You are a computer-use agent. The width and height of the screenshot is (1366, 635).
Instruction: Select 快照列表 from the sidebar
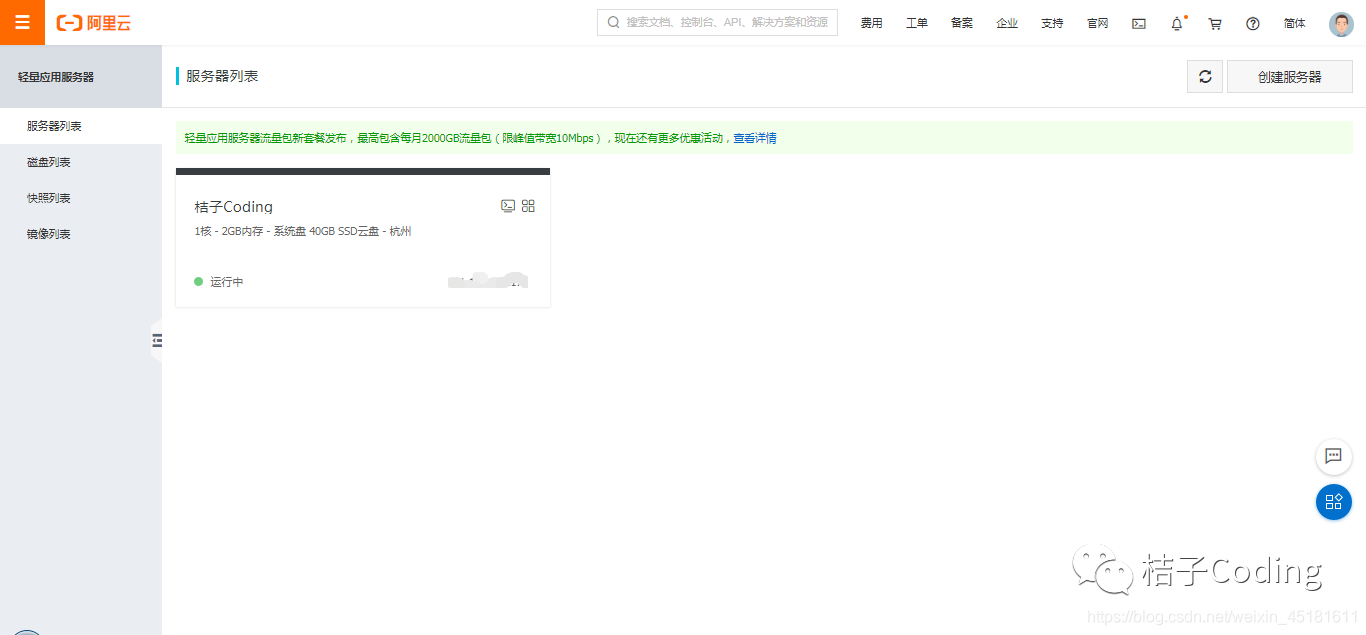pos(50,197)
